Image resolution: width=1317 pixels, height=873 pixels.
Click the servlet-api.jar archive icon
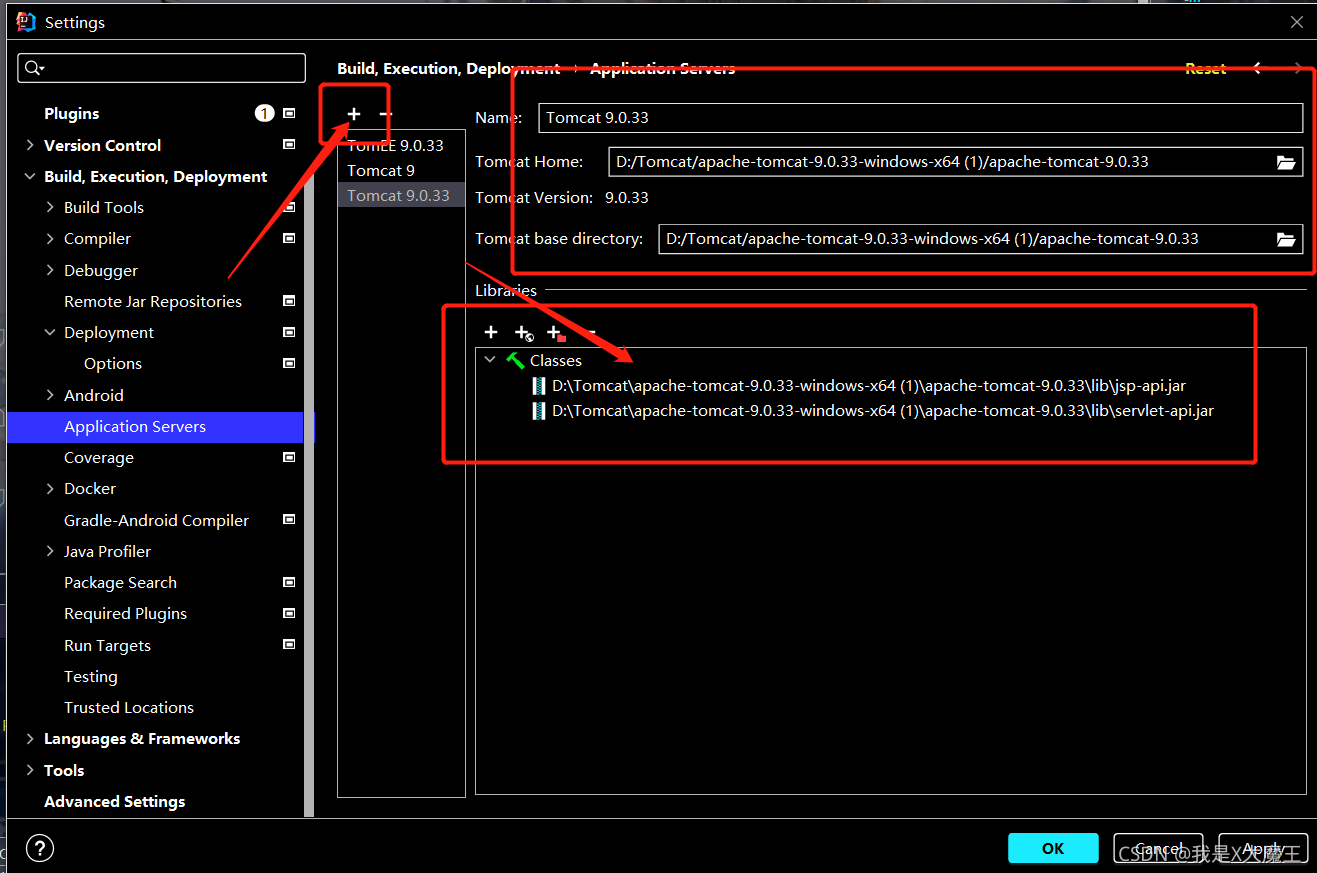point(539,411)
